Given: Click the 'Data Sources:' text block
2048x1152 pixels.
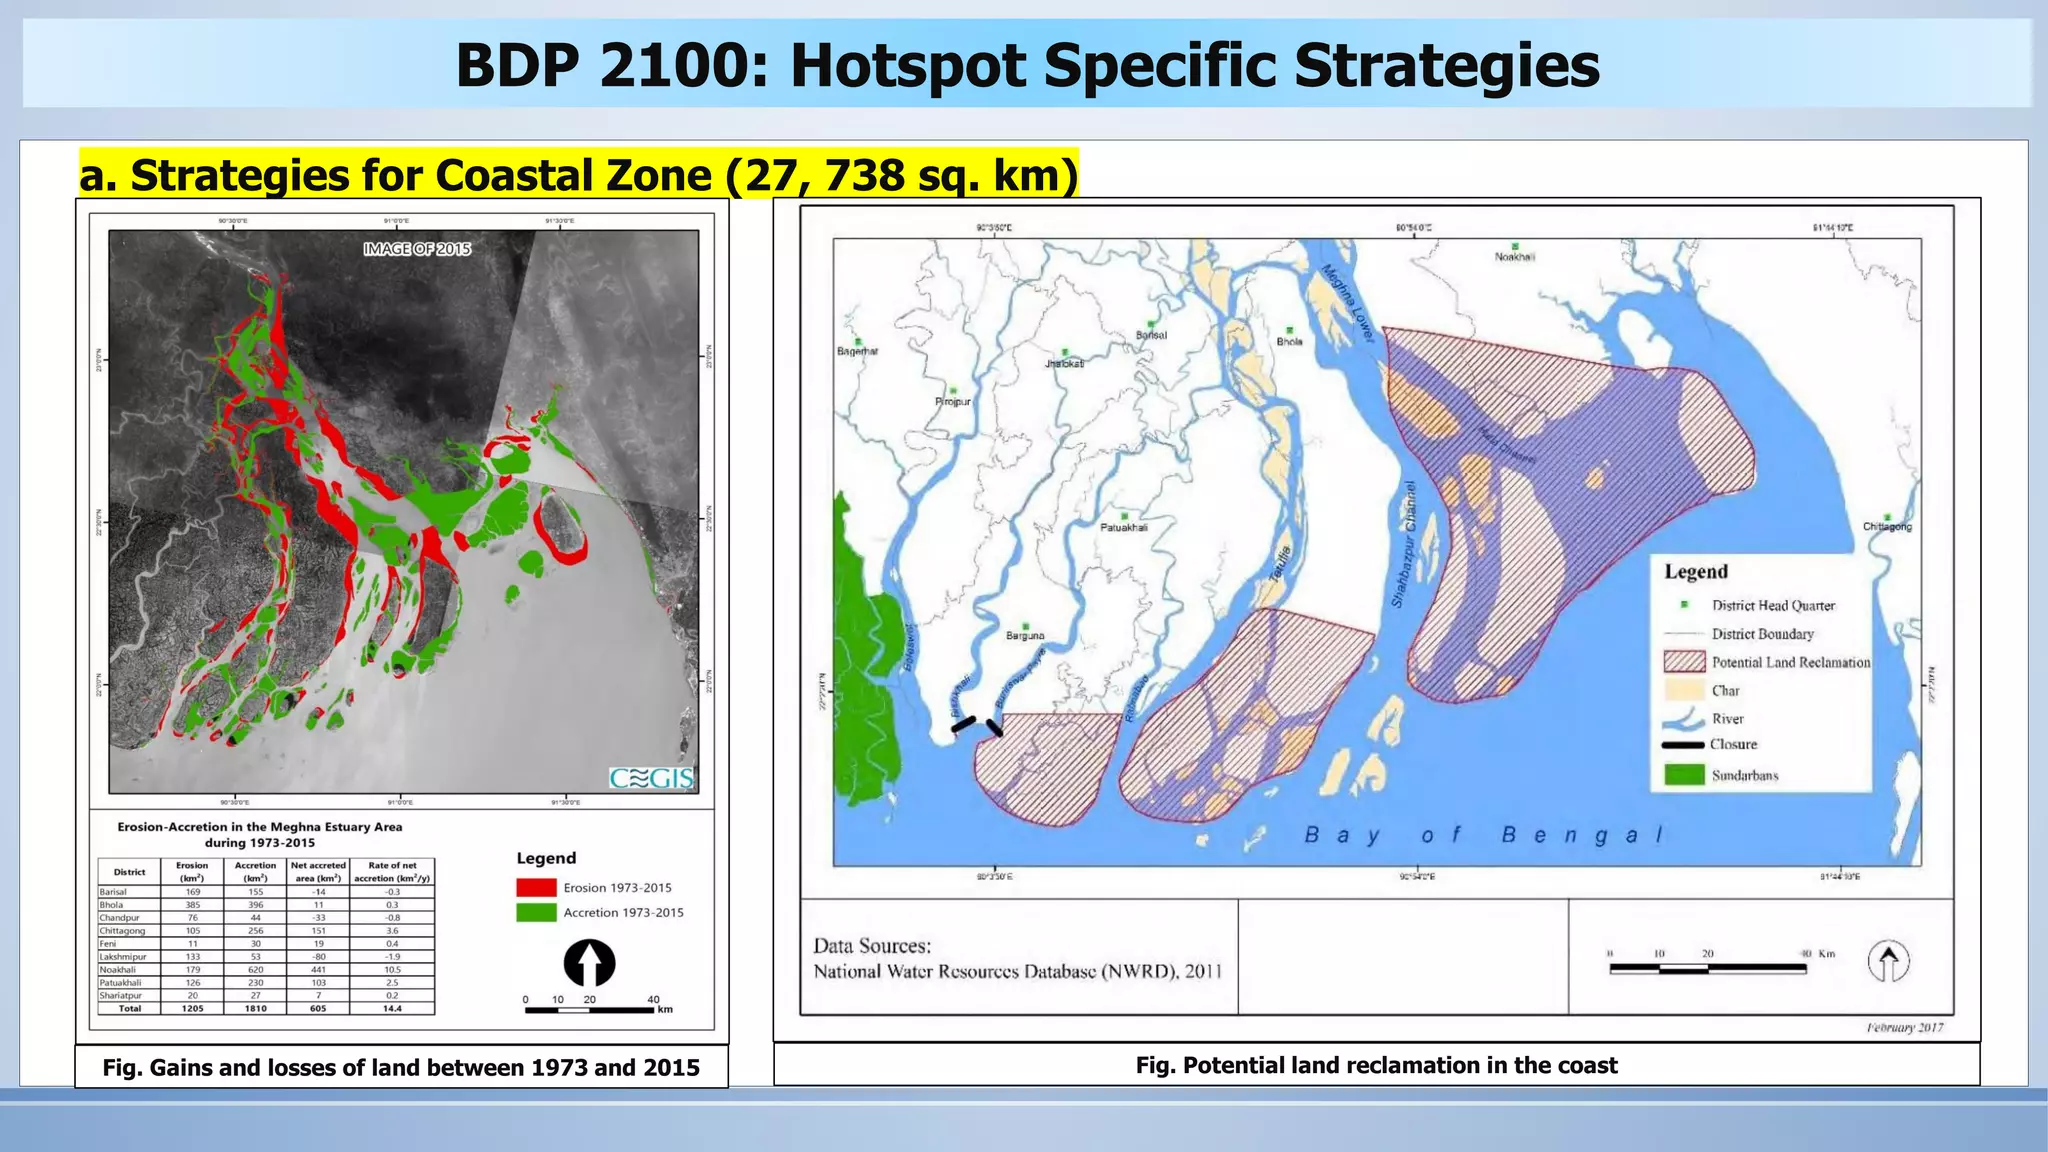Looking at the screenshot, I should tap(1018, 958).
